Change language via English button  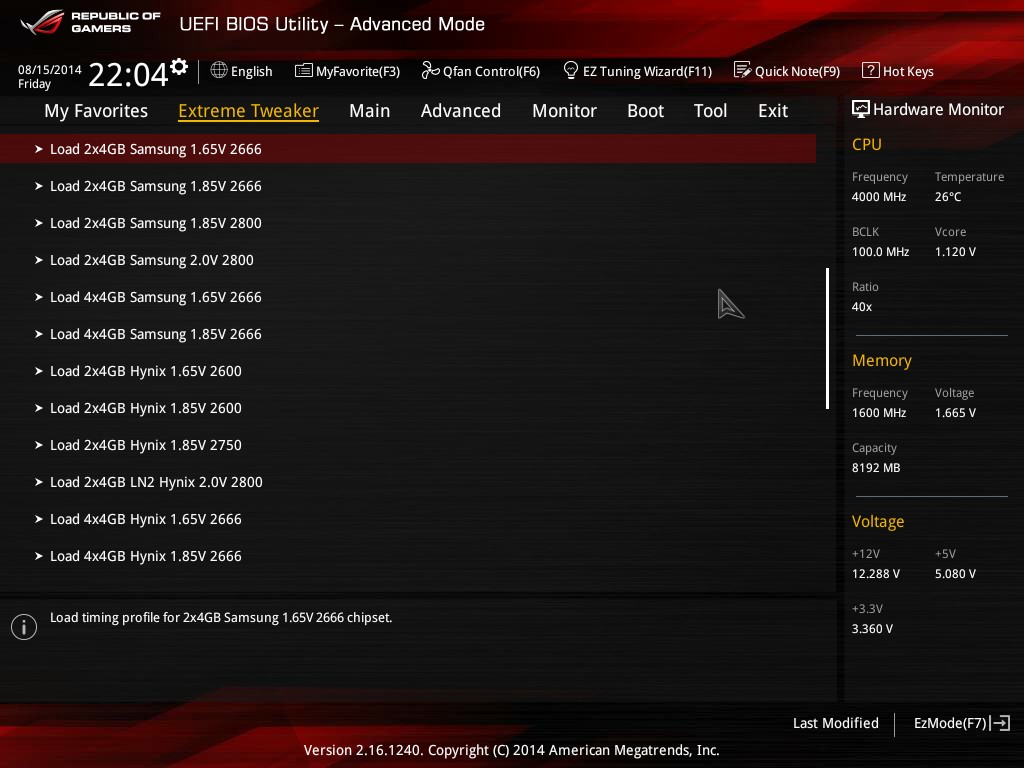coord(251,71)
